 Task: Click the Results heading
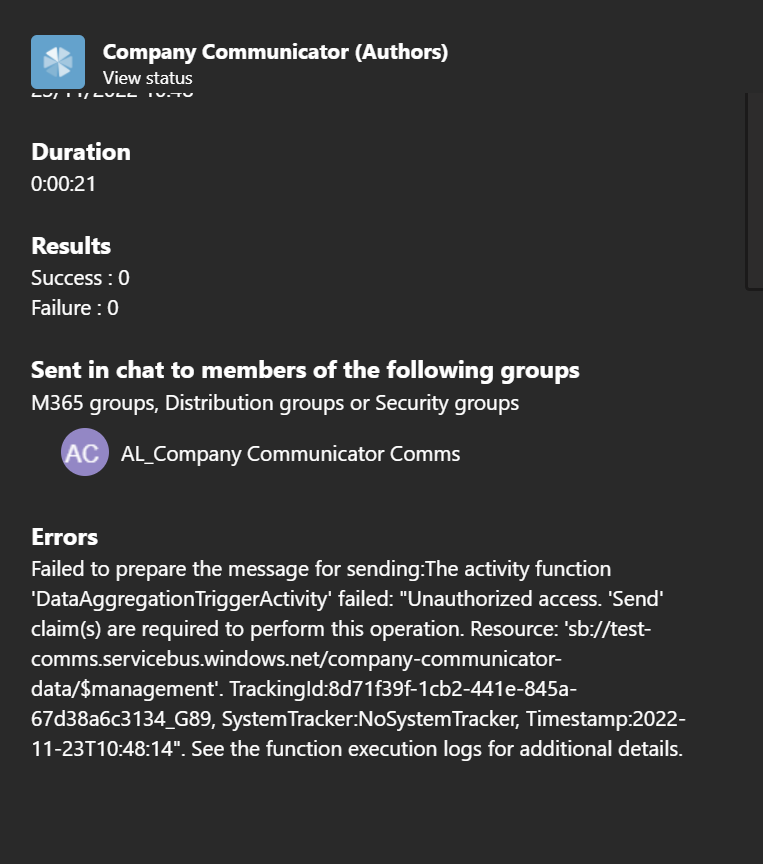(x=70, y=245)
